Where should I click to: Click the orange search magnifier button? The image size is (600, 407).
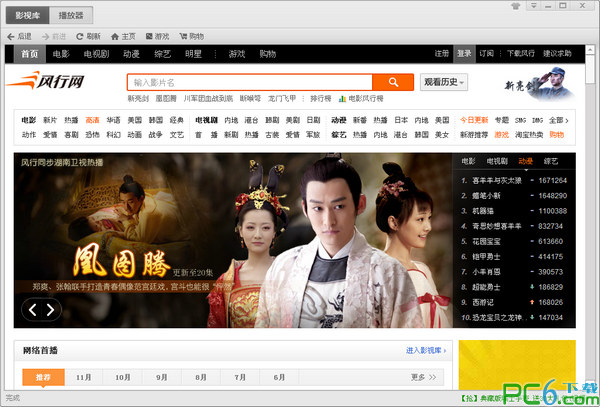click(393, 82)
